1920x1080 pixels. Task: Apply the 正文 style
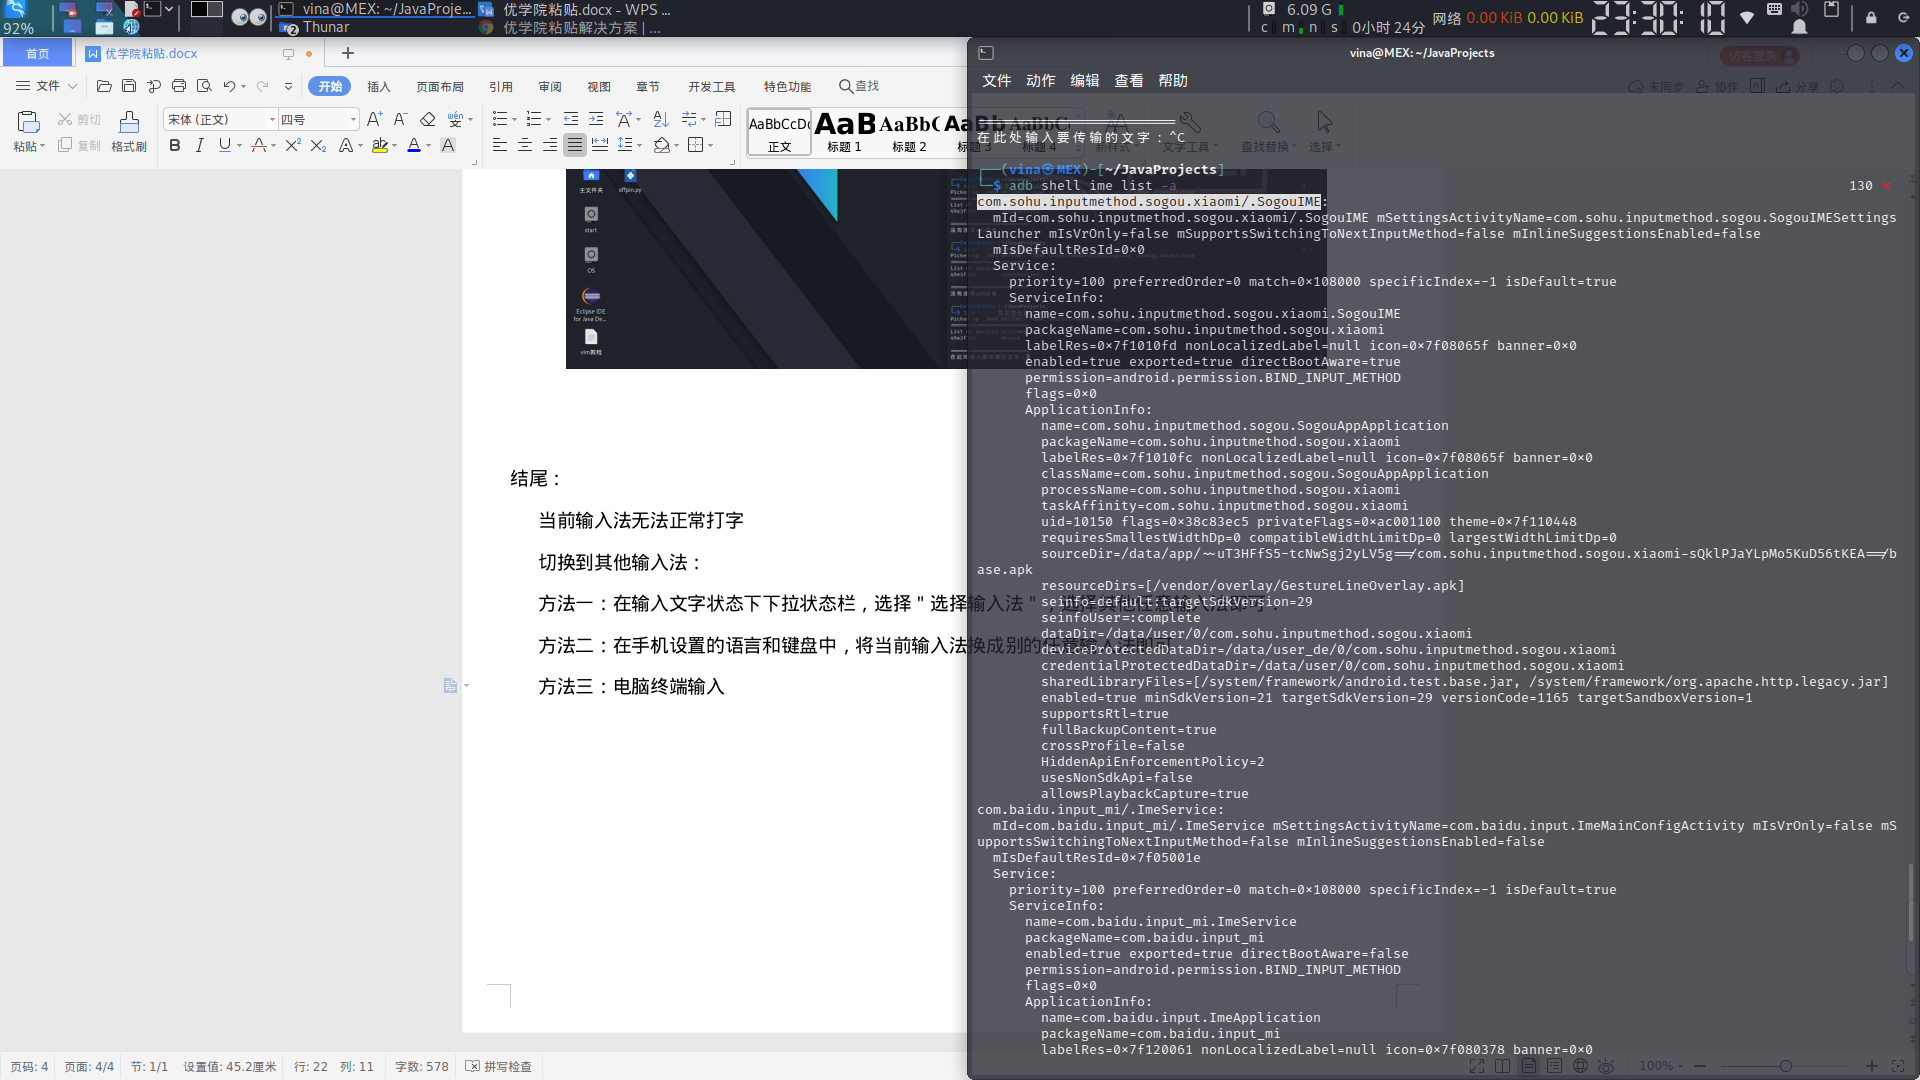tap(779, 132)
